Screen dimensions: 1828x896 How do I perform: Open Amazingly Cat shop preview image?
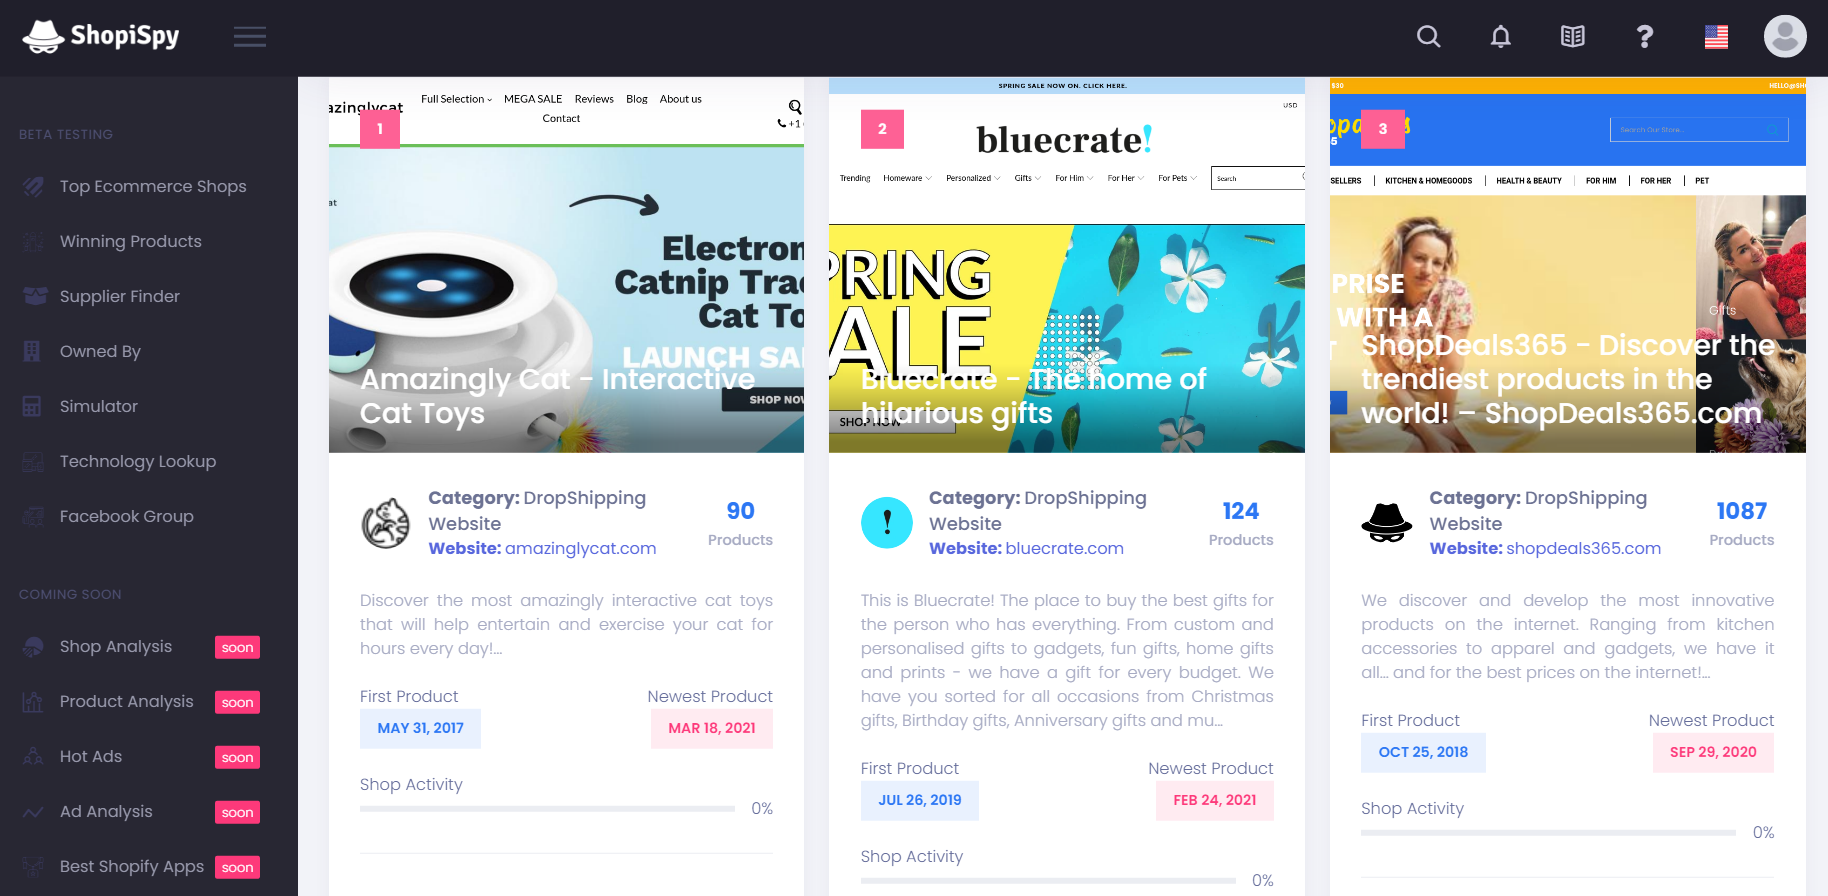coord(566,265)
